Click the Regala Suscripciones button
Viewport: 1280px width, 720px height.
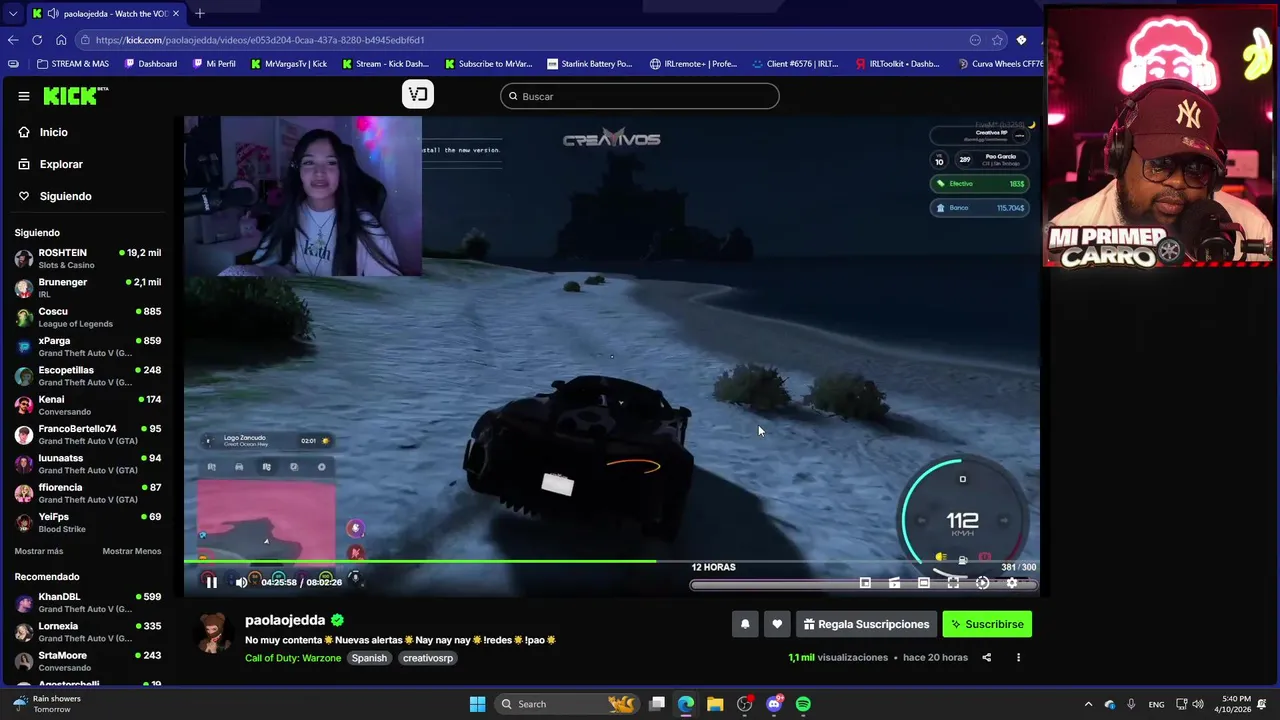tap(866, 624)
